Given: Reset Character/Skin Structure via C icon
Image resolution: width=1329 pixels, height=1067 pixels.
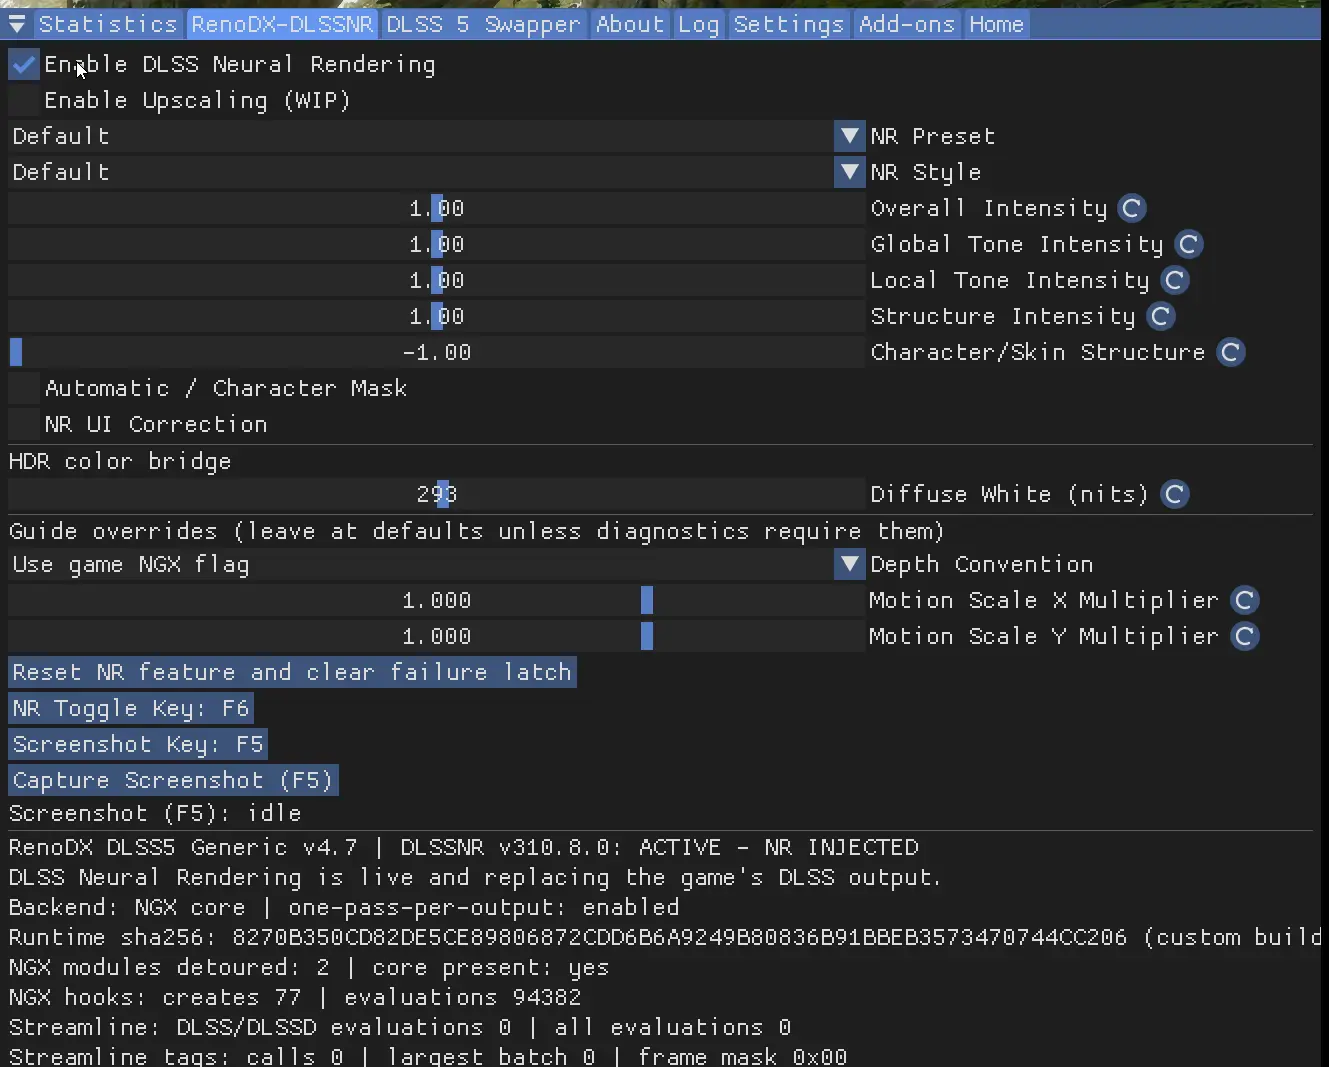Looking at the screenshot, I should (1230, 352).
